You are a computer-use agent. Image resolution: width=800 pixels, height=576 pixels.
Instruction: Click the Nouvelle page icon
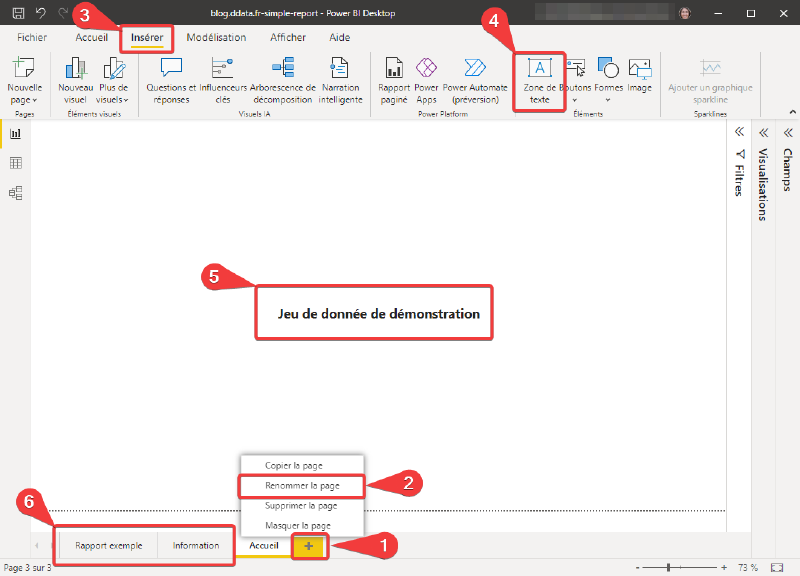click(x=23, y=68)
